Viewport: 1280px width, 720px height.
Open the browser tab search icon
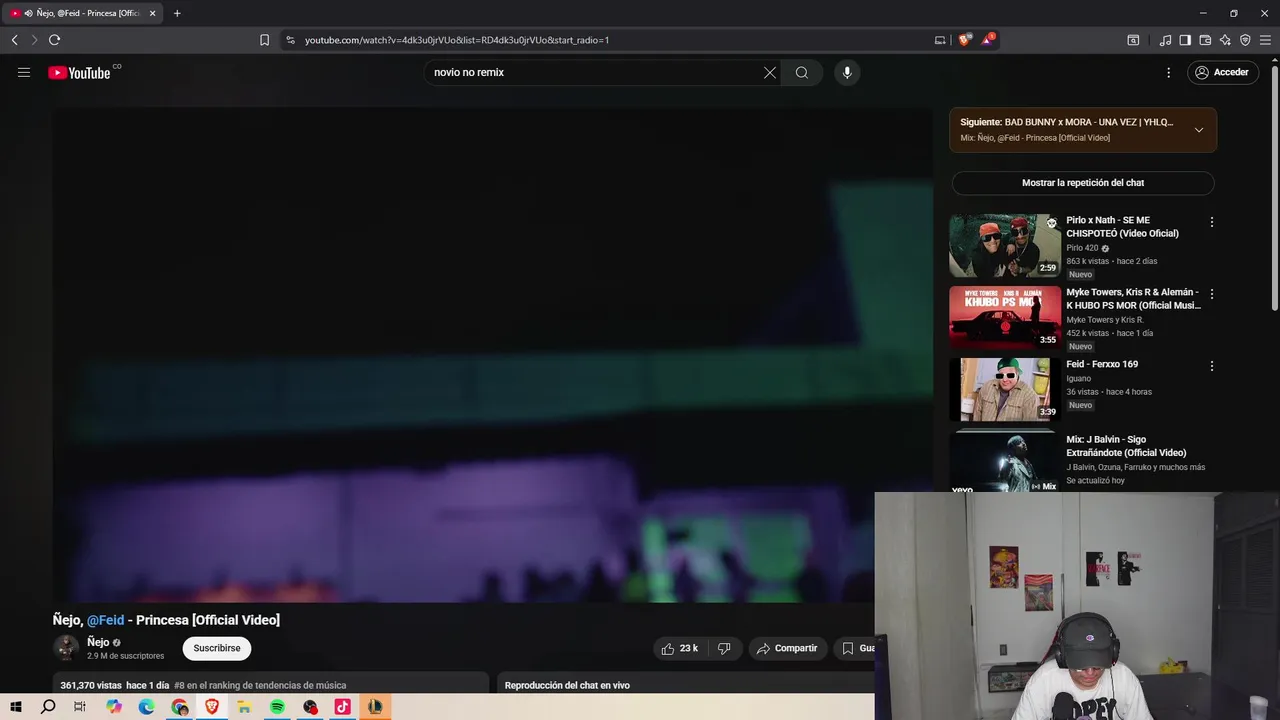1133,40
